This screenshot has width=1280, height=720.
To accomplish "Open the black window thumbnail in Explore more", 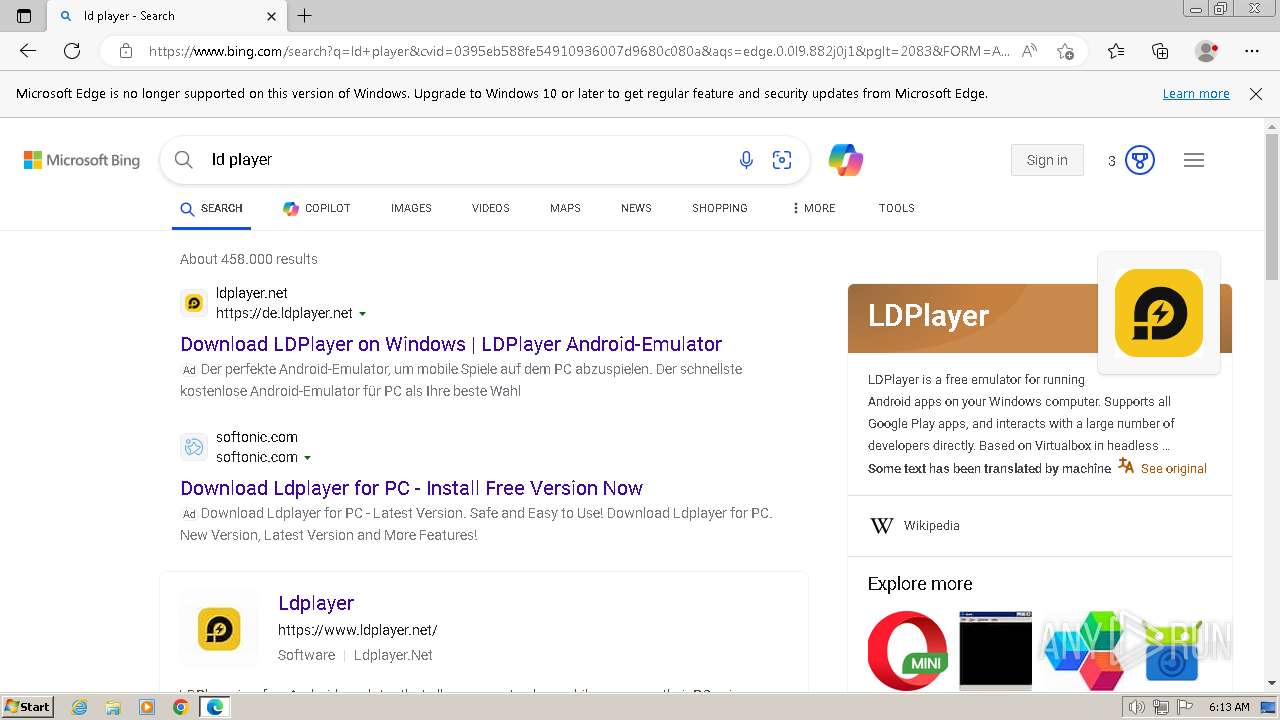I will click(x=995, y=650).
